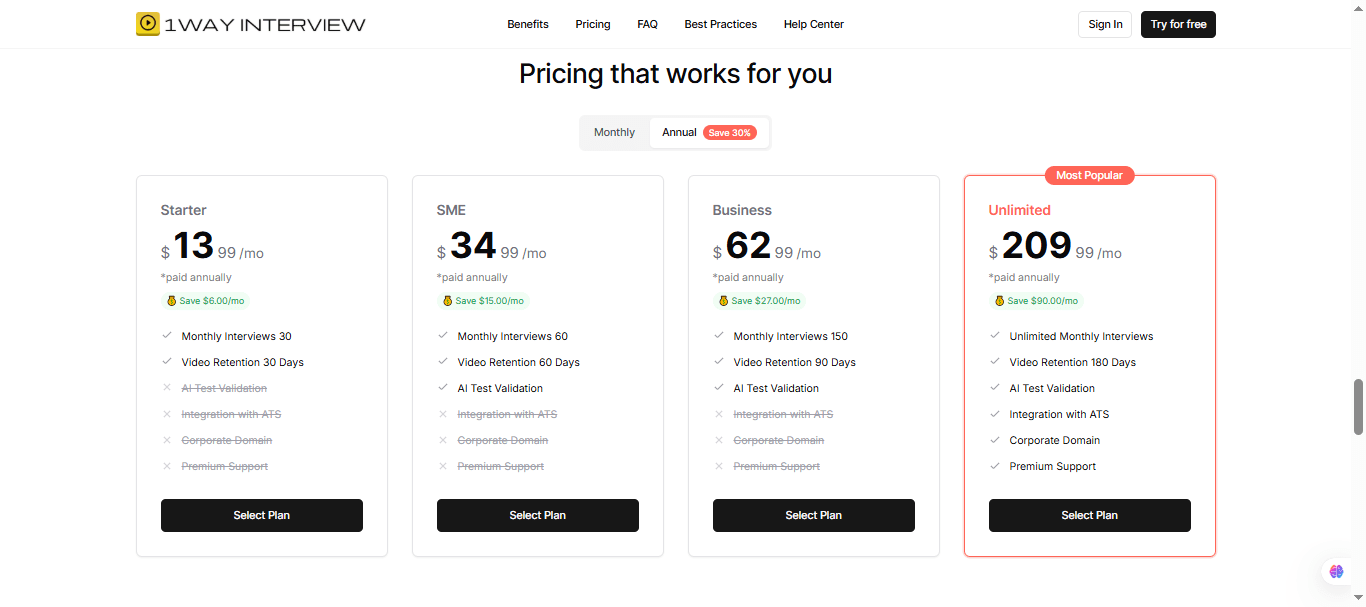Switch billing to Monthly
This screenshot has width=1366, height=607.
pos(614,133)
